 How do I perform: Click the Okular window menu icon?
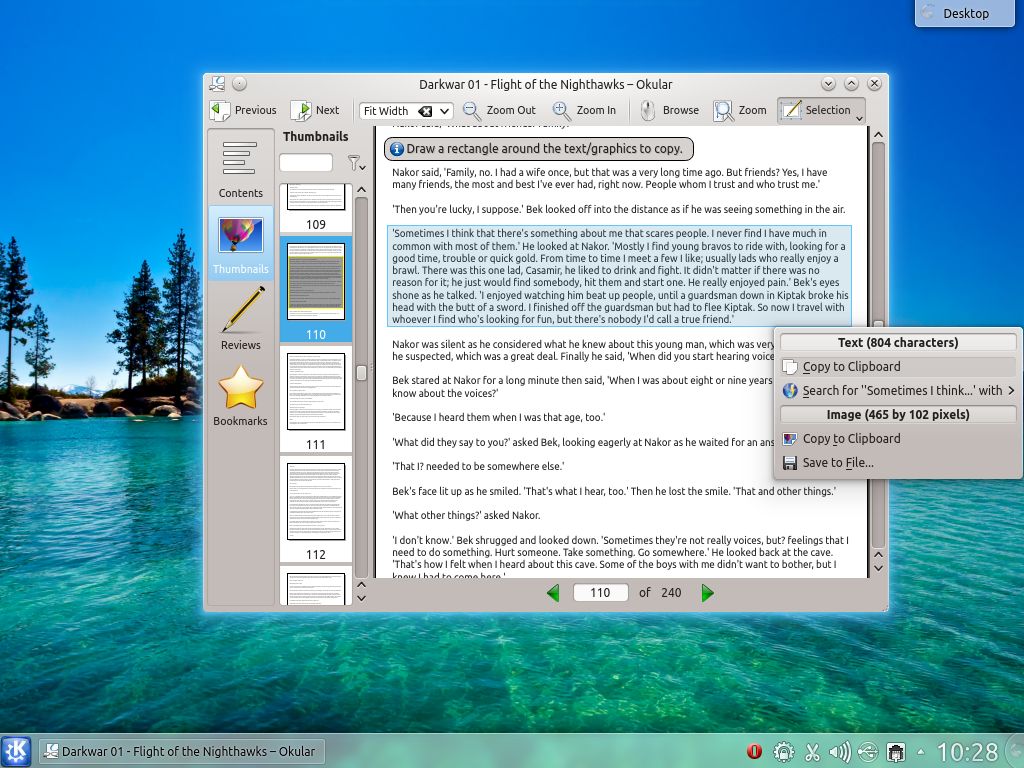217,84
